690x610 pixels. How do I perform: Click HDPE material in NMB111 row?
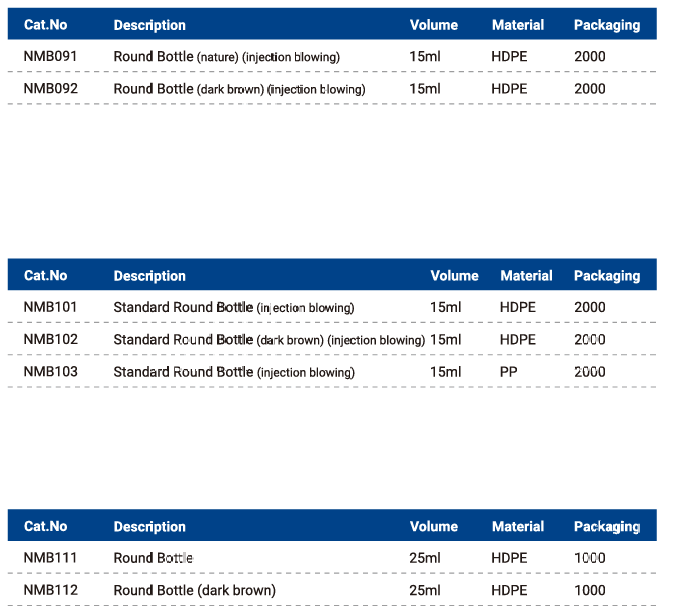509,558
